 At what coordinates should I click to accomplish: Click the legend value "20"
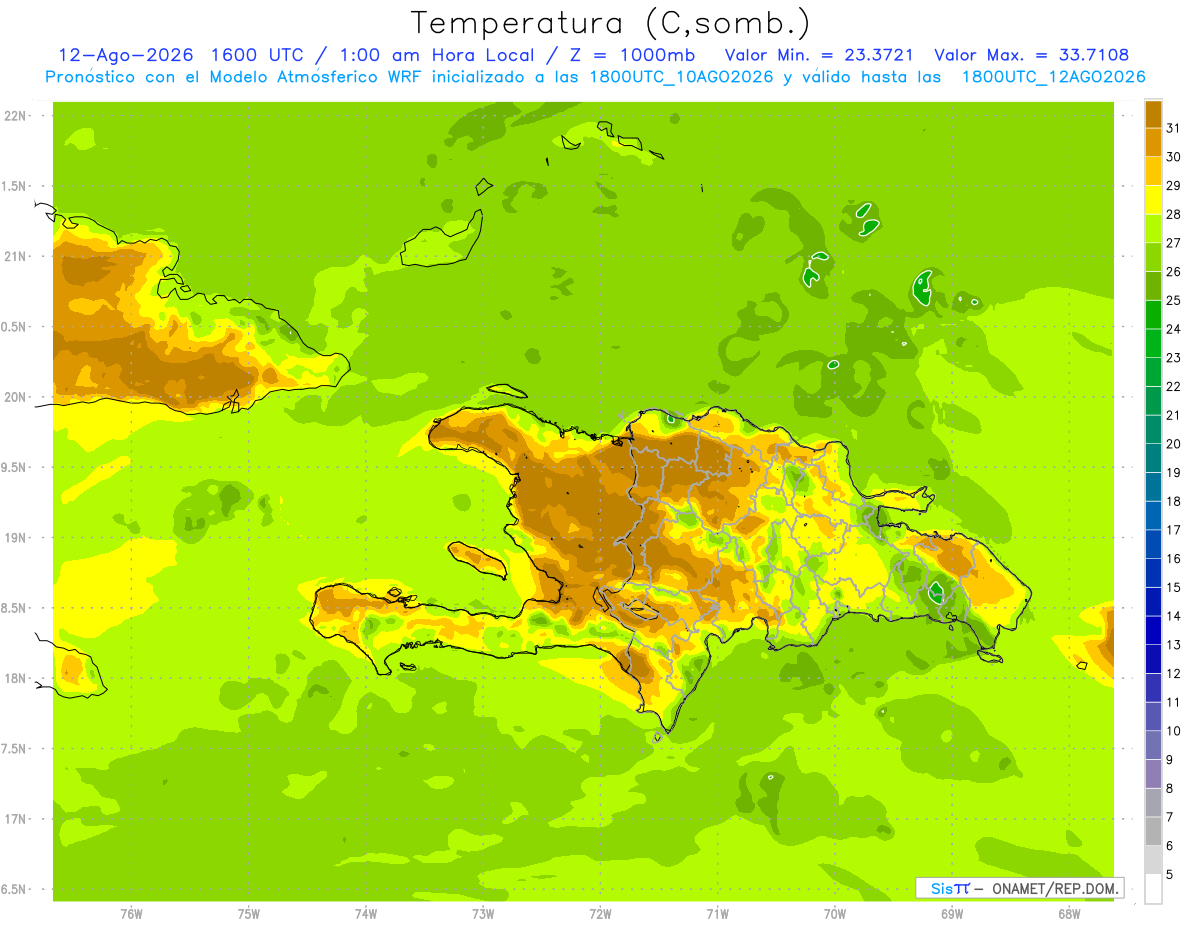1173,444
